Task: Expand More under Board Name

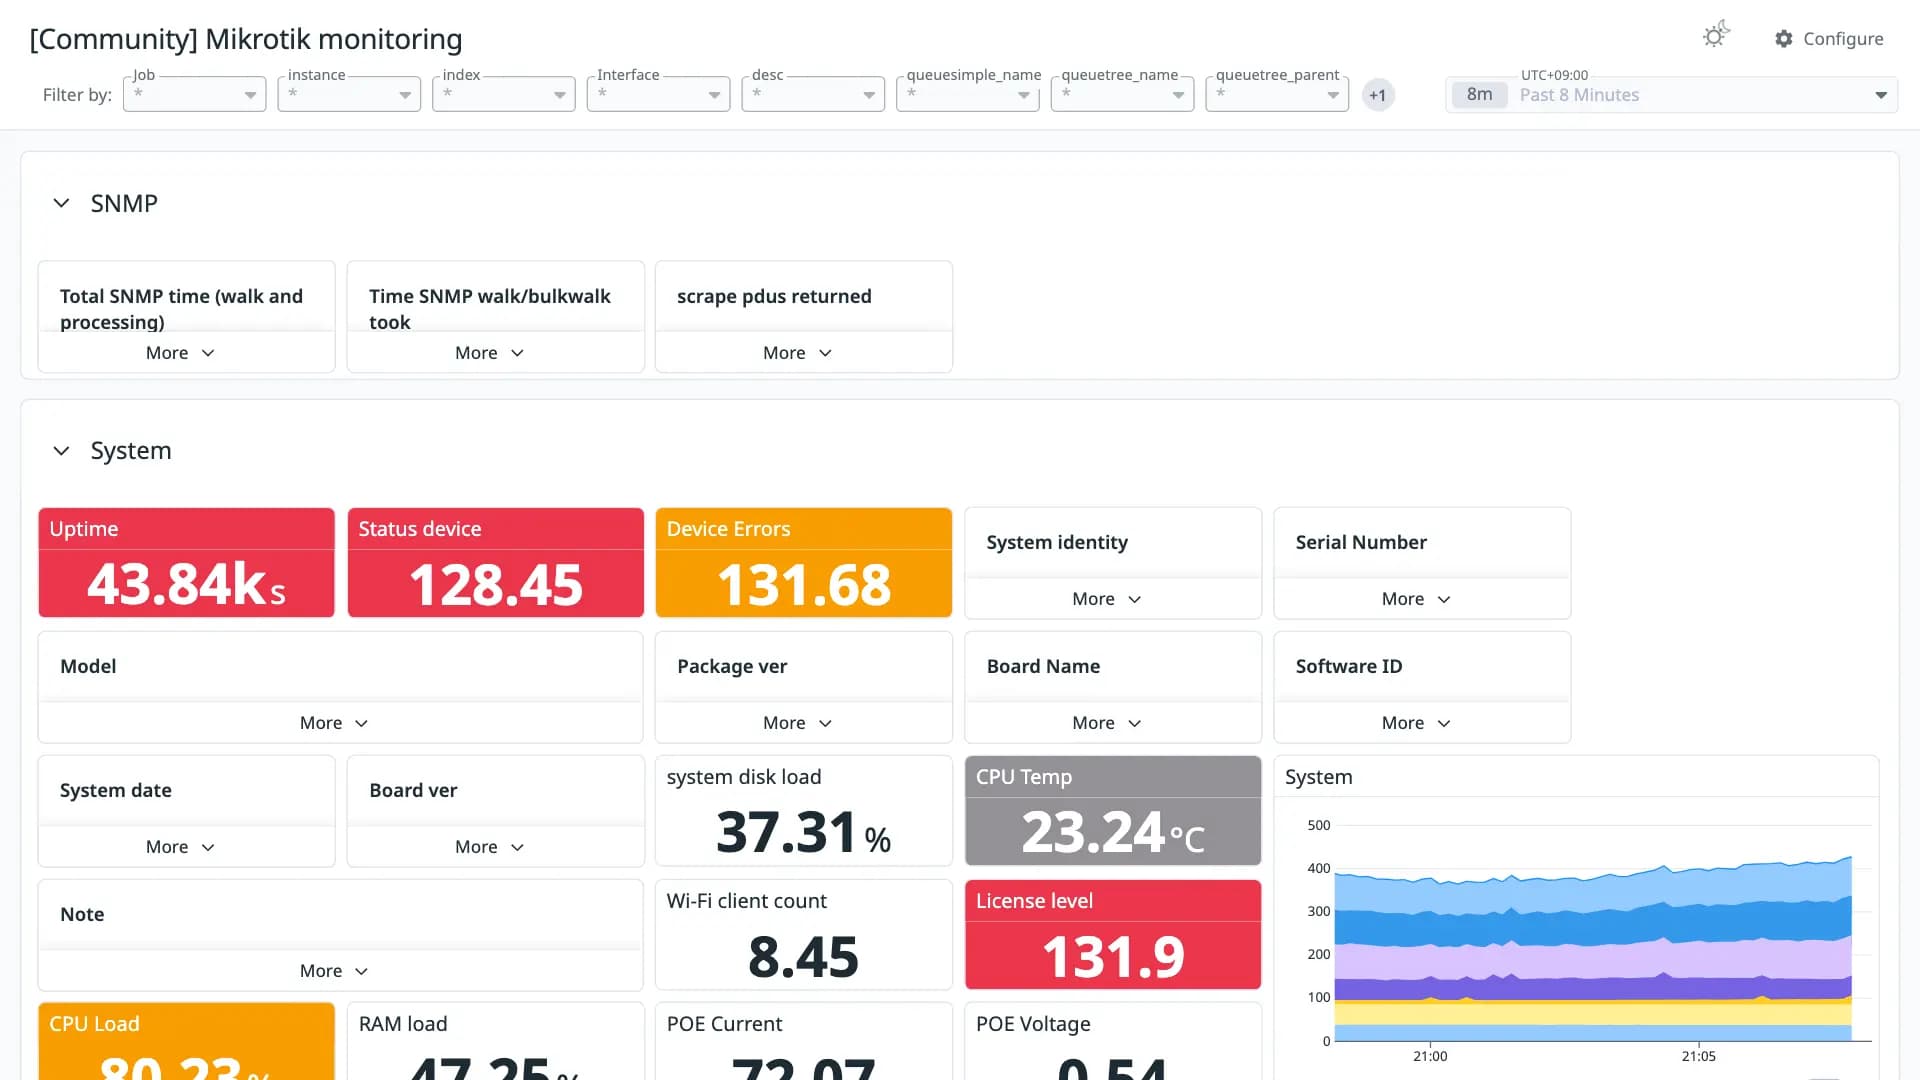Action: click(1106, 723)
